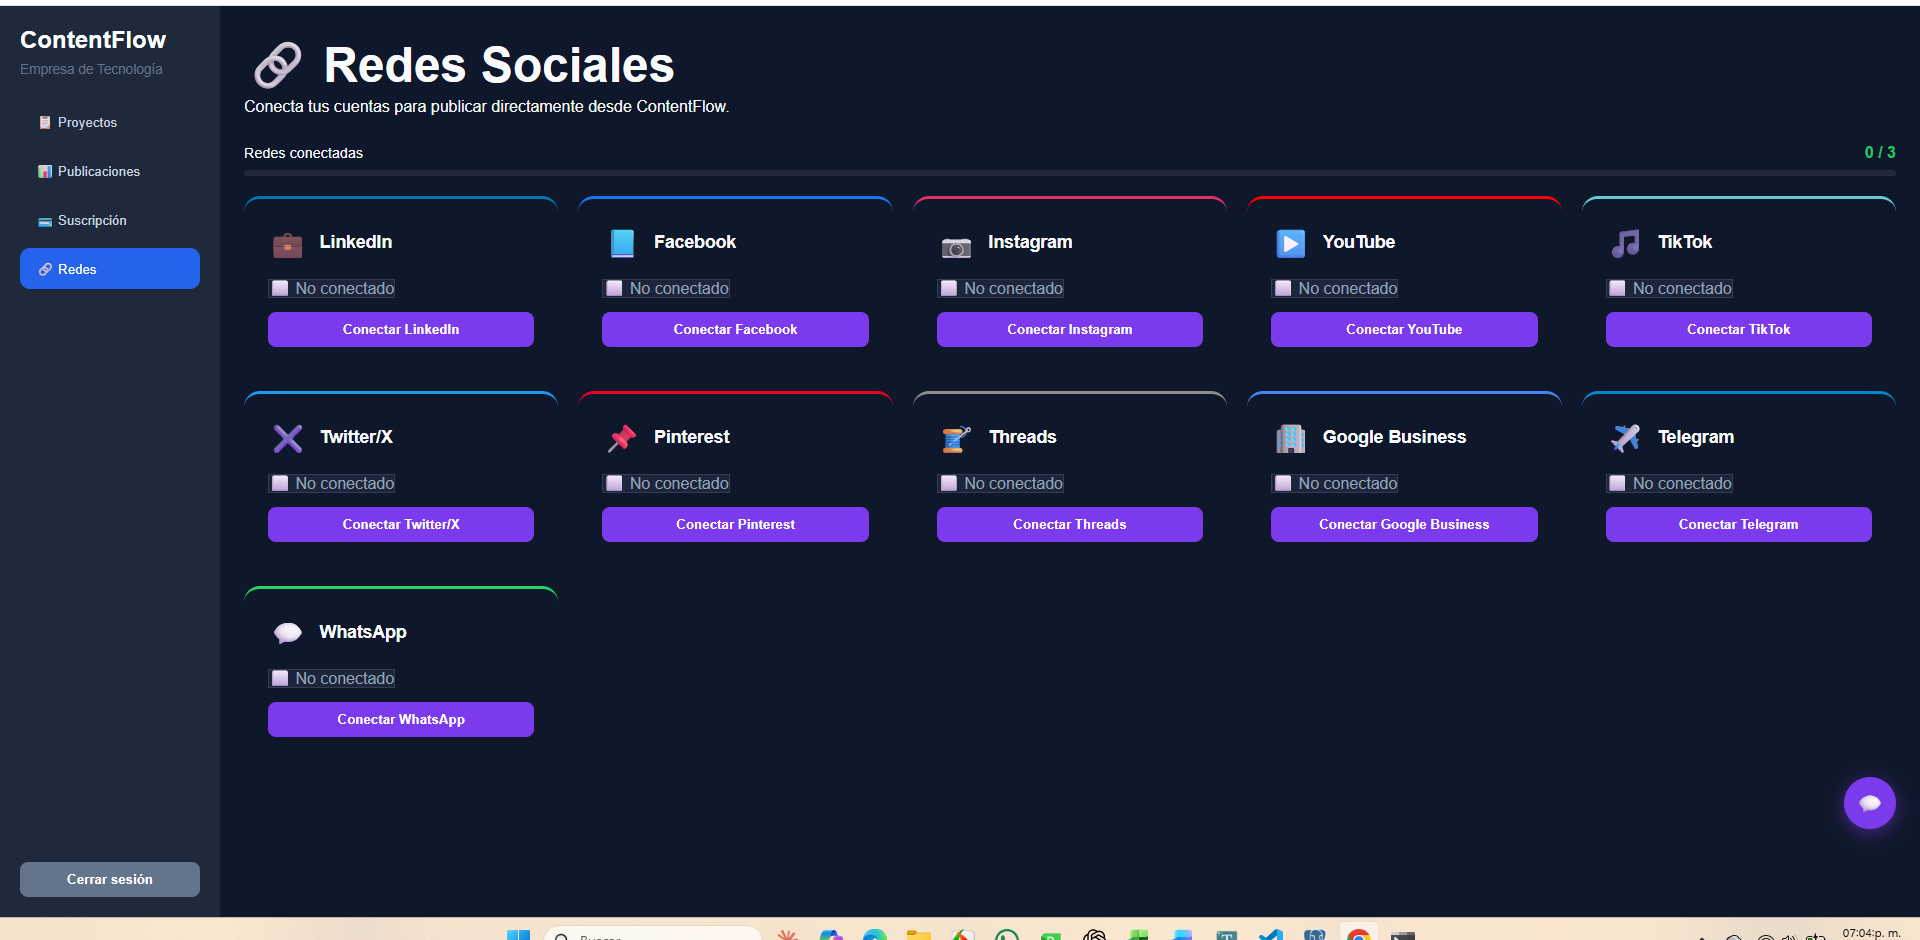The width and height of the screenshot is (1920, 940).
Task: Click the 'No conectado' status under TikTok
Action: [1670, 288]
